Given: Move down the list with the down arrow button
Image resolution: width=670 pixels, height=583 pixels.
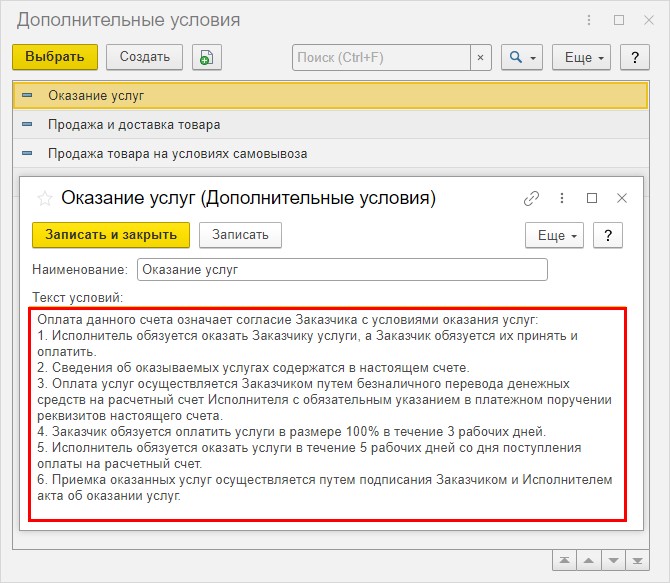Looking at the screenshot, I should [x=613, y=560].
